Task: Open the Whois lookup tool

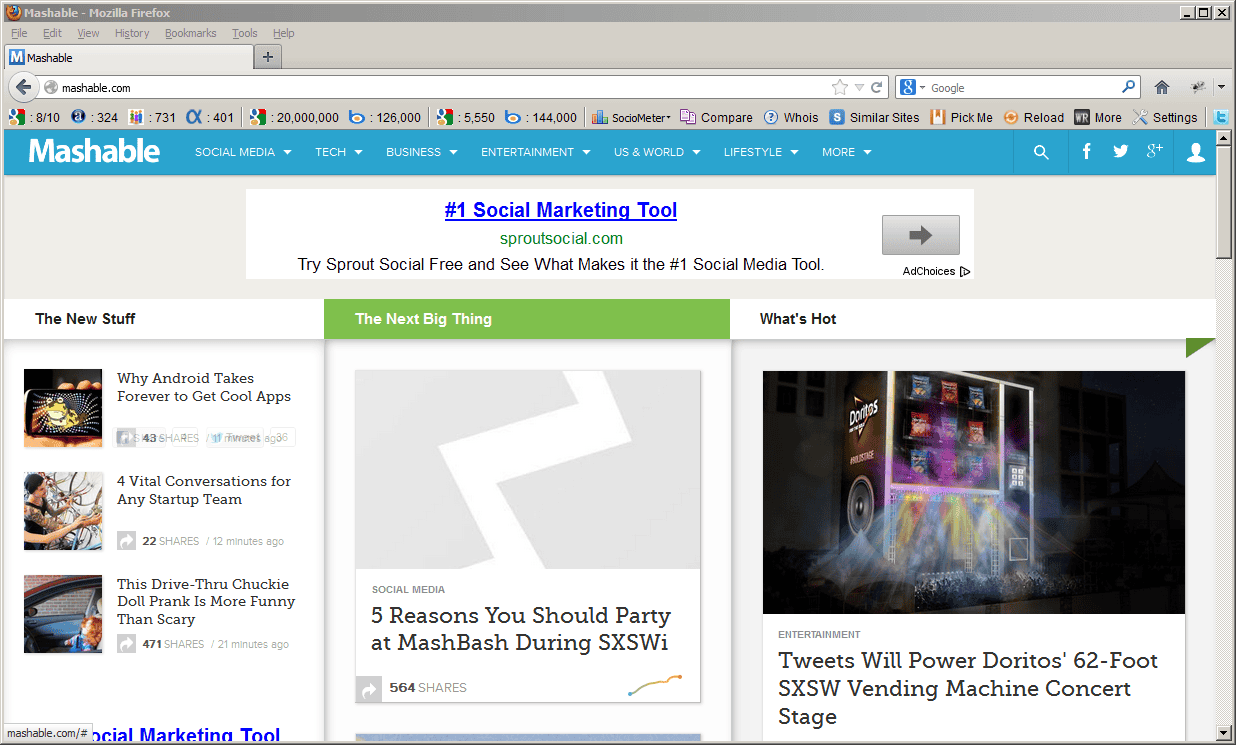Action: [791, 117]
